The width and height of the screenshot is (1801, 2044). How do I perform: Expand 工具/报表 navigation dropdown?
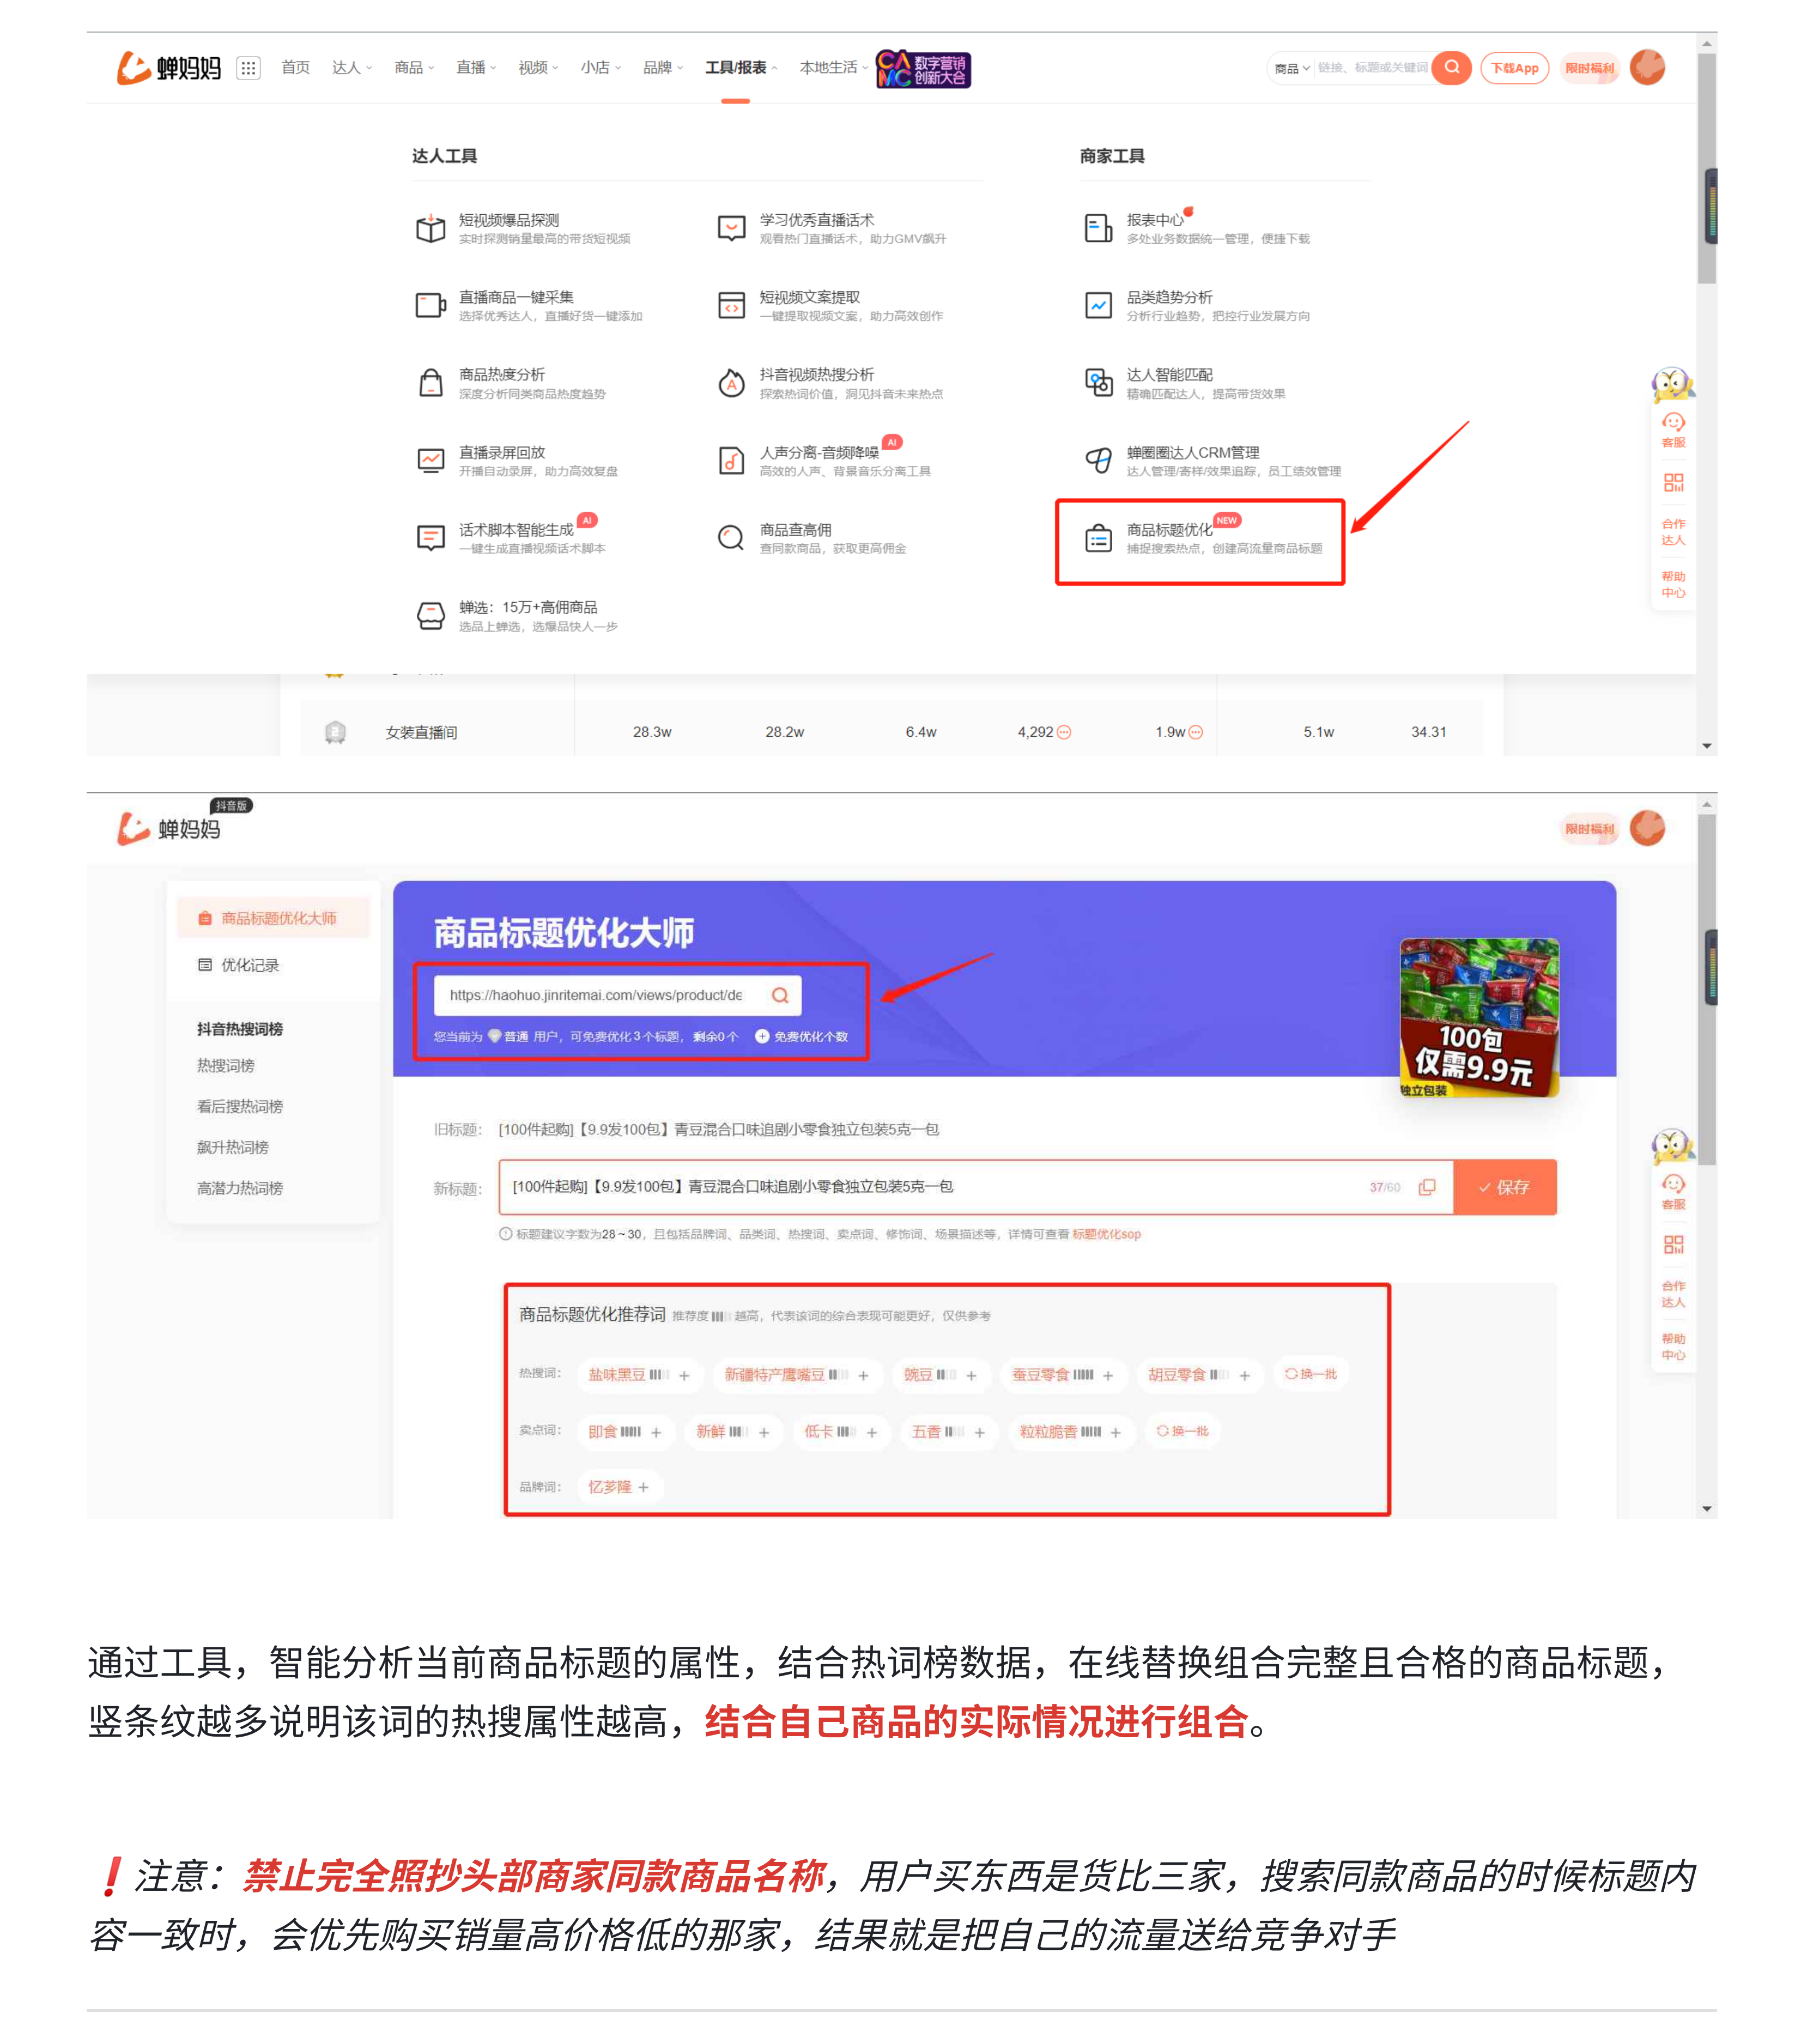point(741,68)
